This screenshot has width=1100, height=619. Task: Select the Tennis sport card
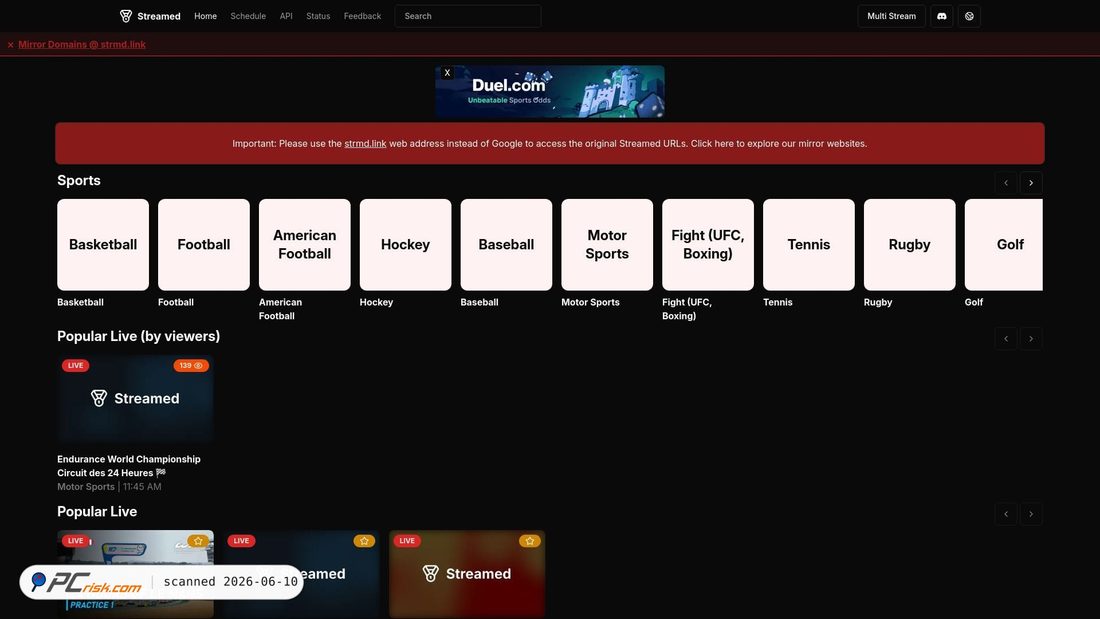(x=809, y=244)
